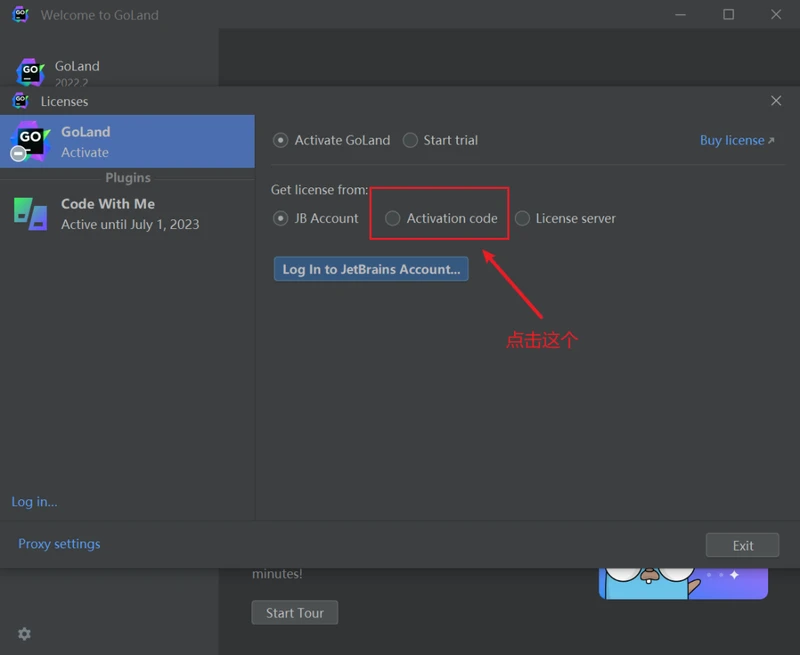Open Proxy settings link
Viewport: 800px width, 655px height.
coord(59,544)
